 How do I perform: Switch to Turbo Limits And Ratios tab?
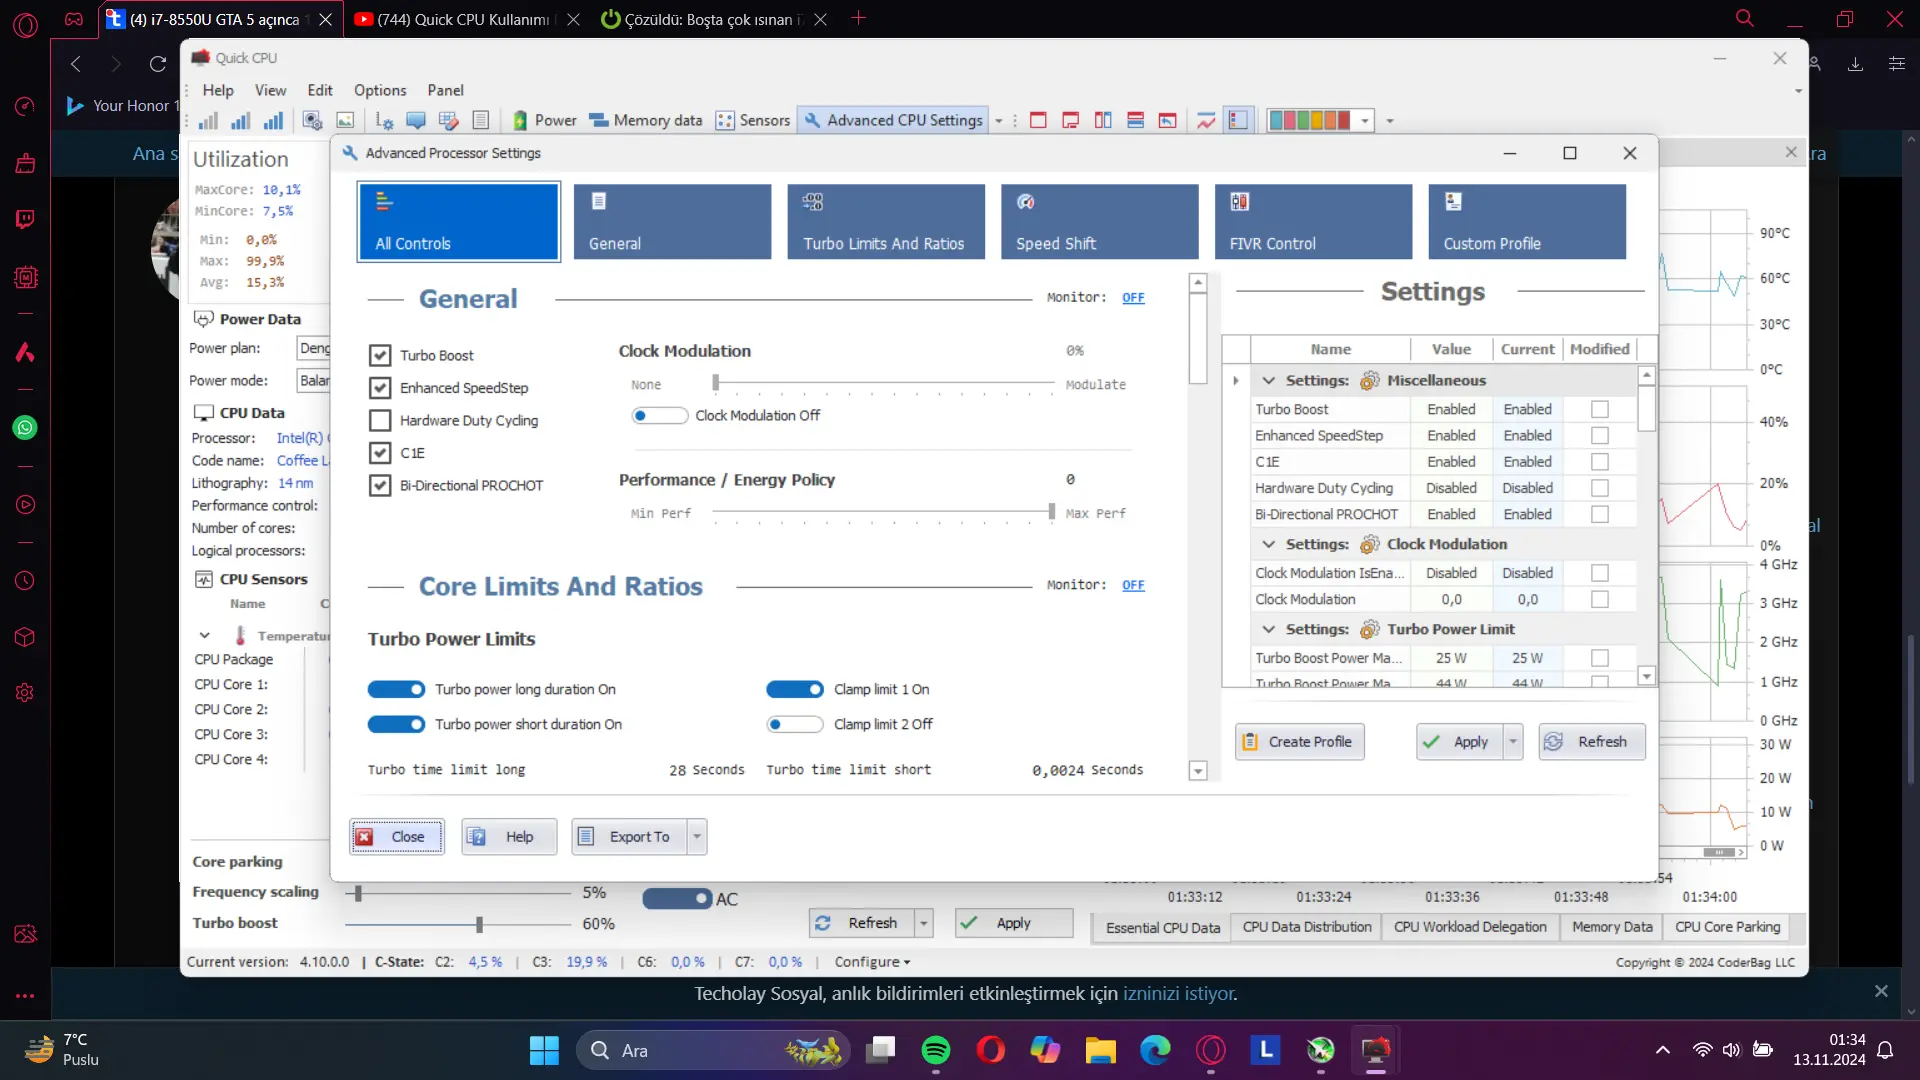point(886,222)
